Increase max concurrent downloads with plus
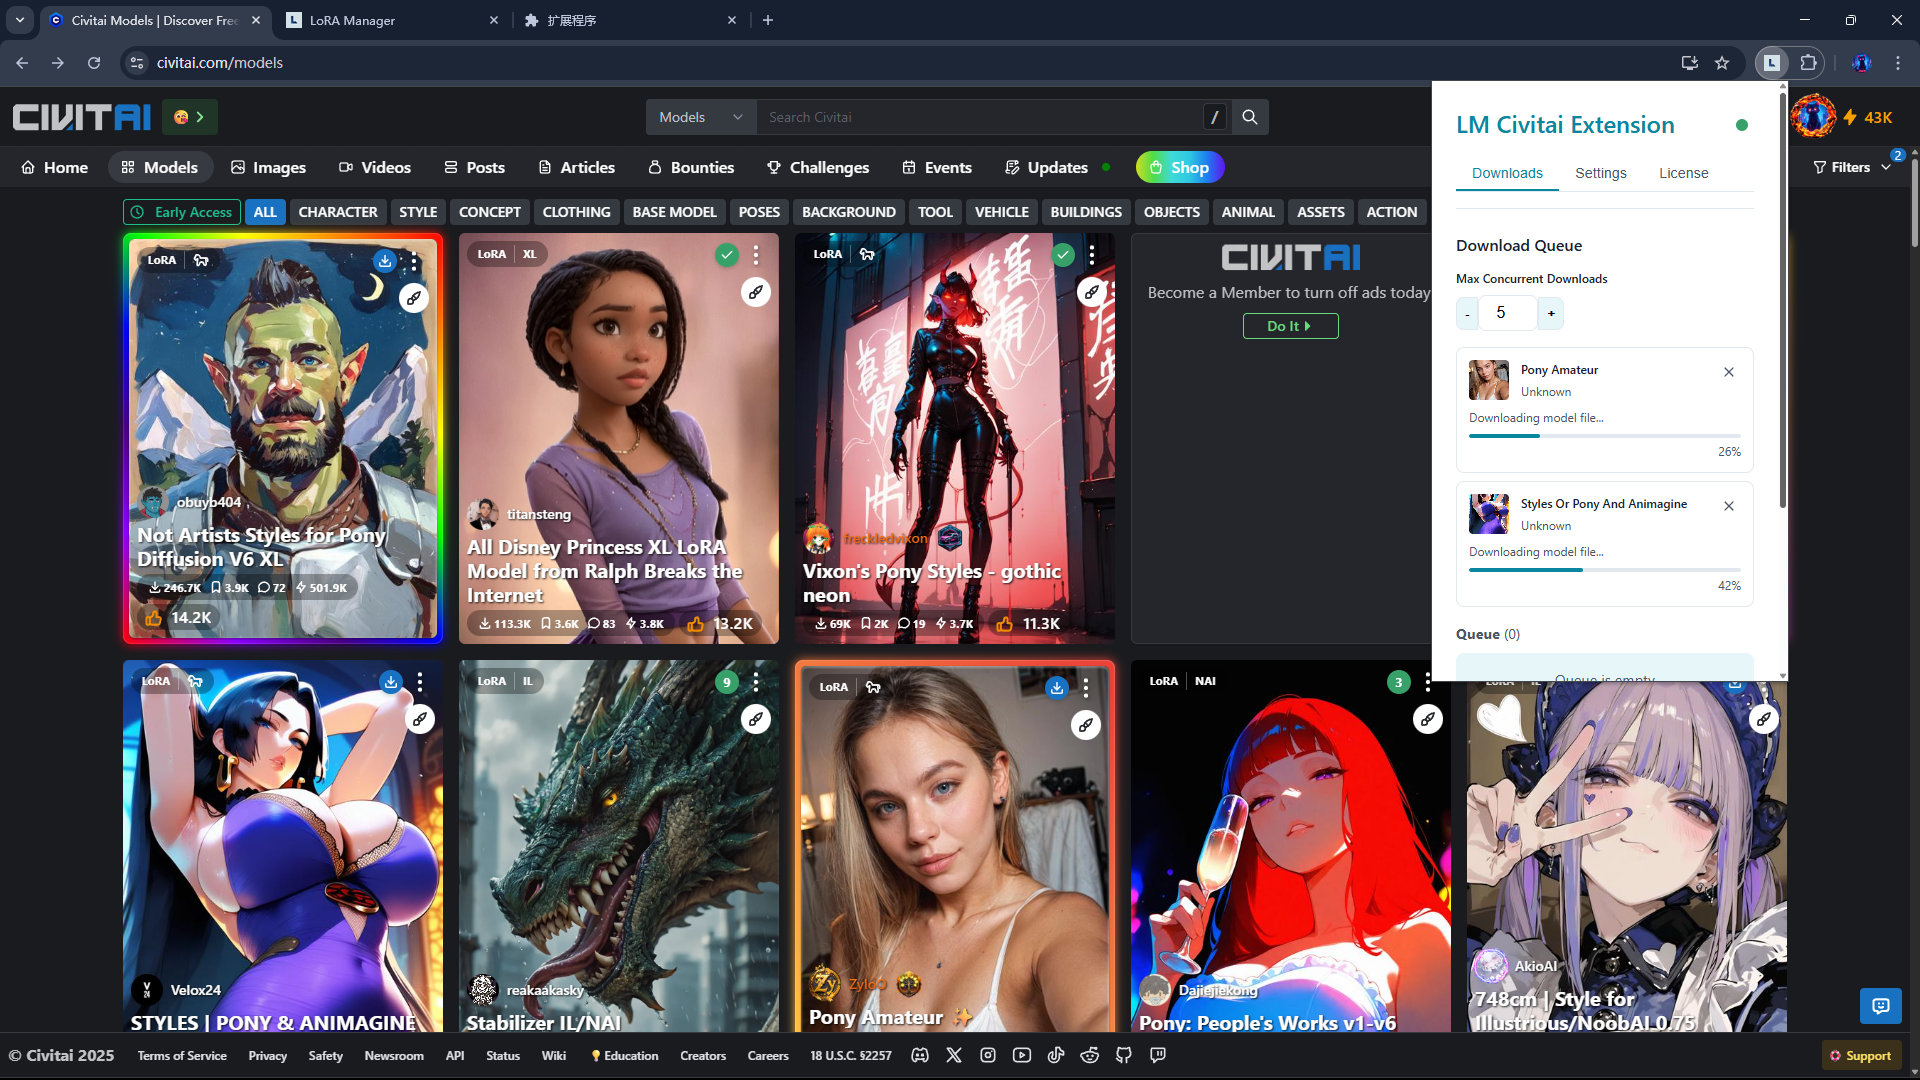The width and height of the screenshot is (1920, 1080). click(1551, 314)
